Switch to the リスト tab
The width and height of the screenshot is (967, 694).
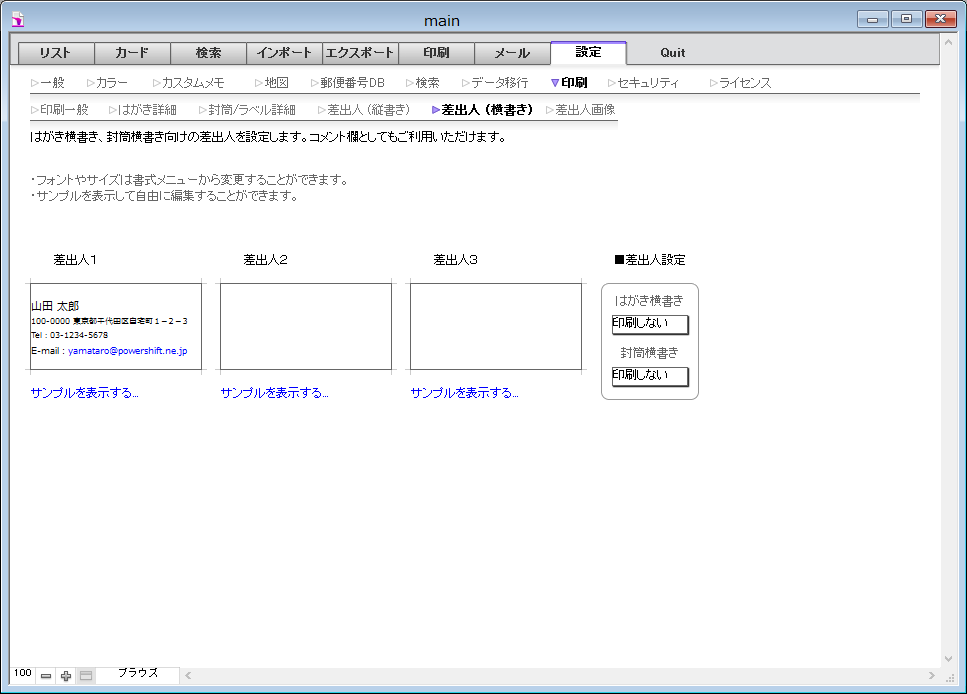point(56,53)
